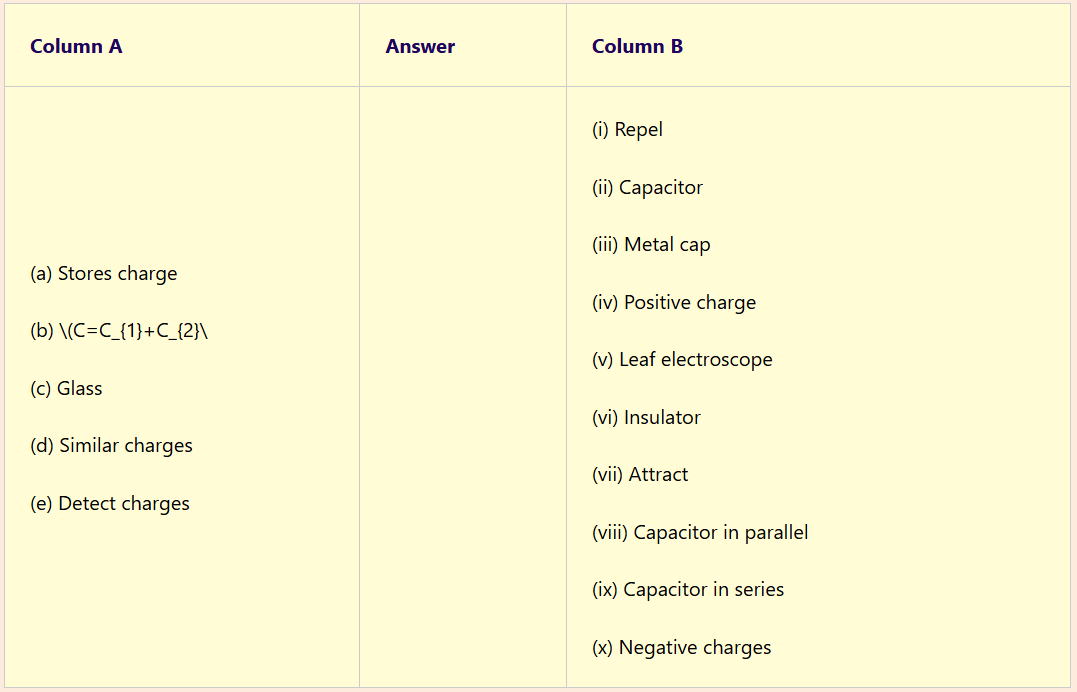Screen dimensions: 1077x692
Task: Click the "(v) Leaf electroscope" option
Action: (x=682, y=360)
